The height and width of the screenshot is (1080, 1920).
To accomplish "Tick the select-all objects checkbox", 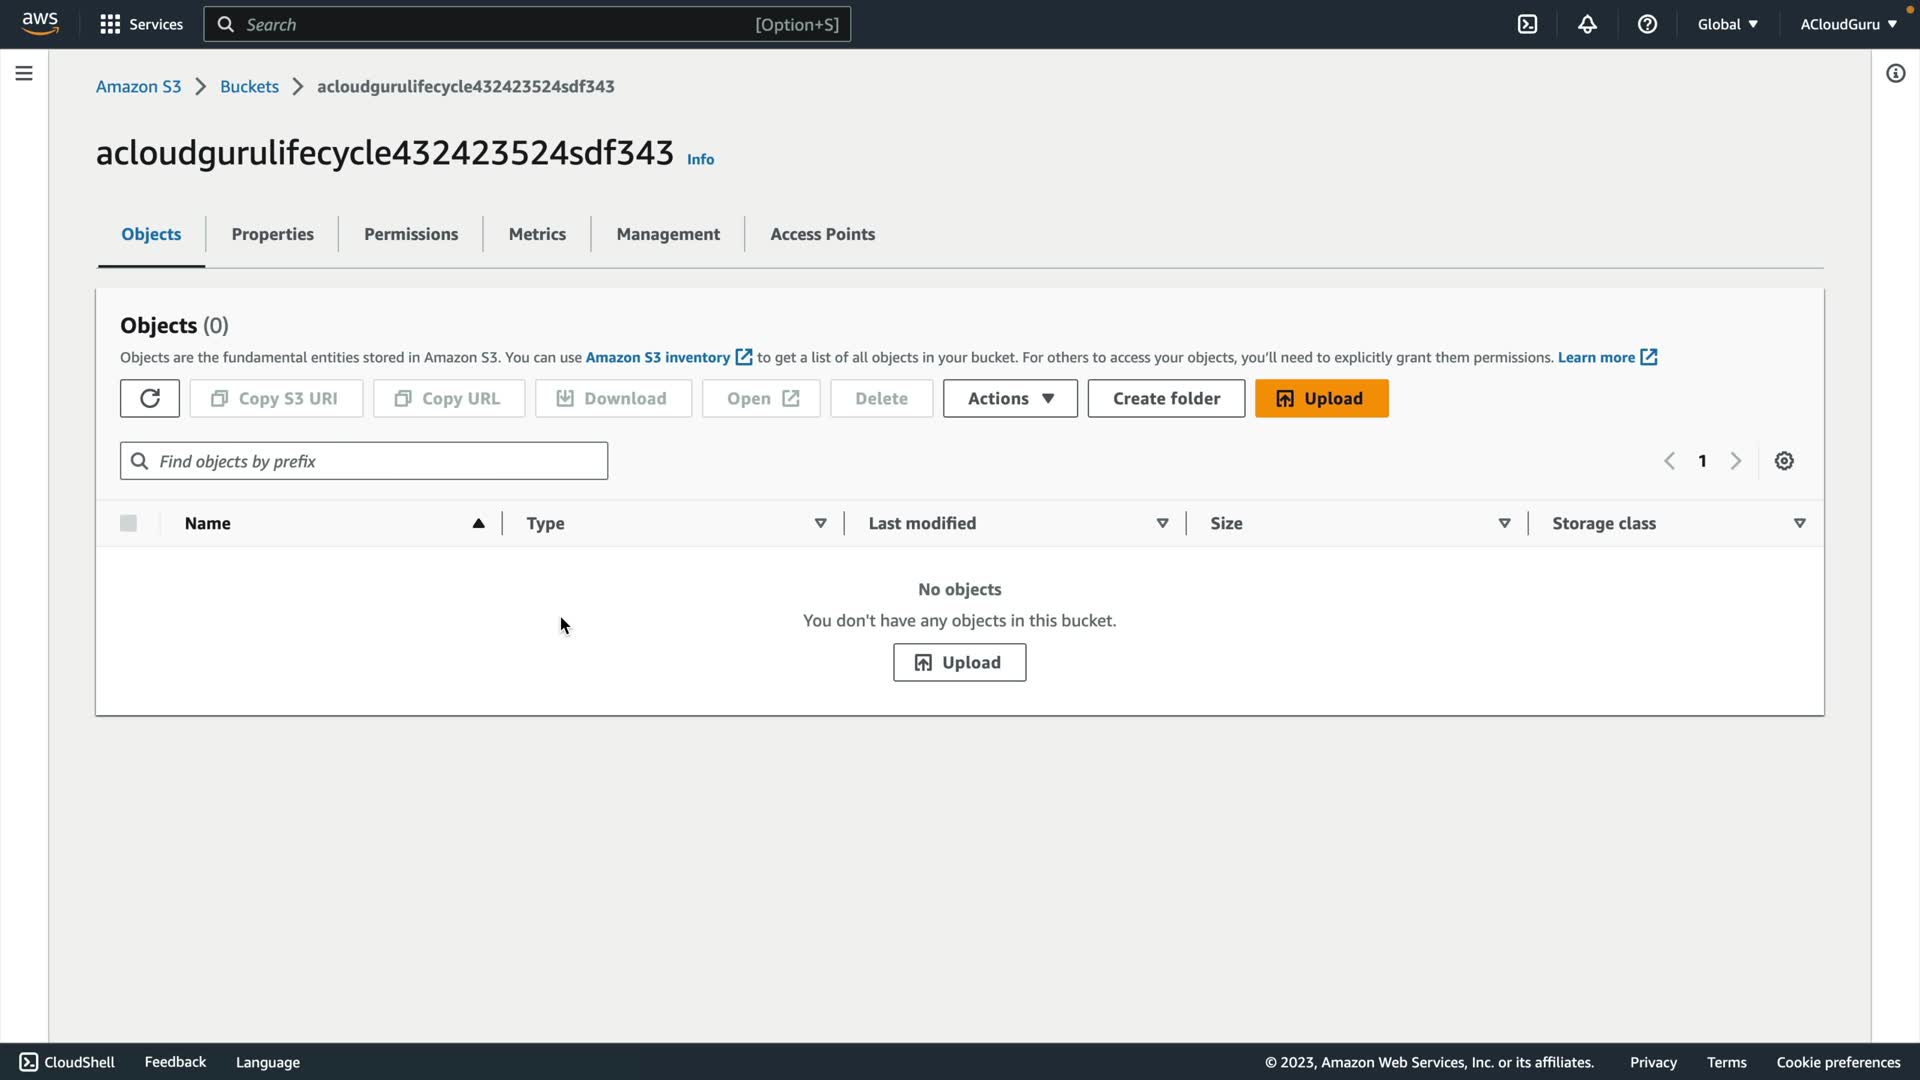I will pyautogui.click(x=128, y=523).
